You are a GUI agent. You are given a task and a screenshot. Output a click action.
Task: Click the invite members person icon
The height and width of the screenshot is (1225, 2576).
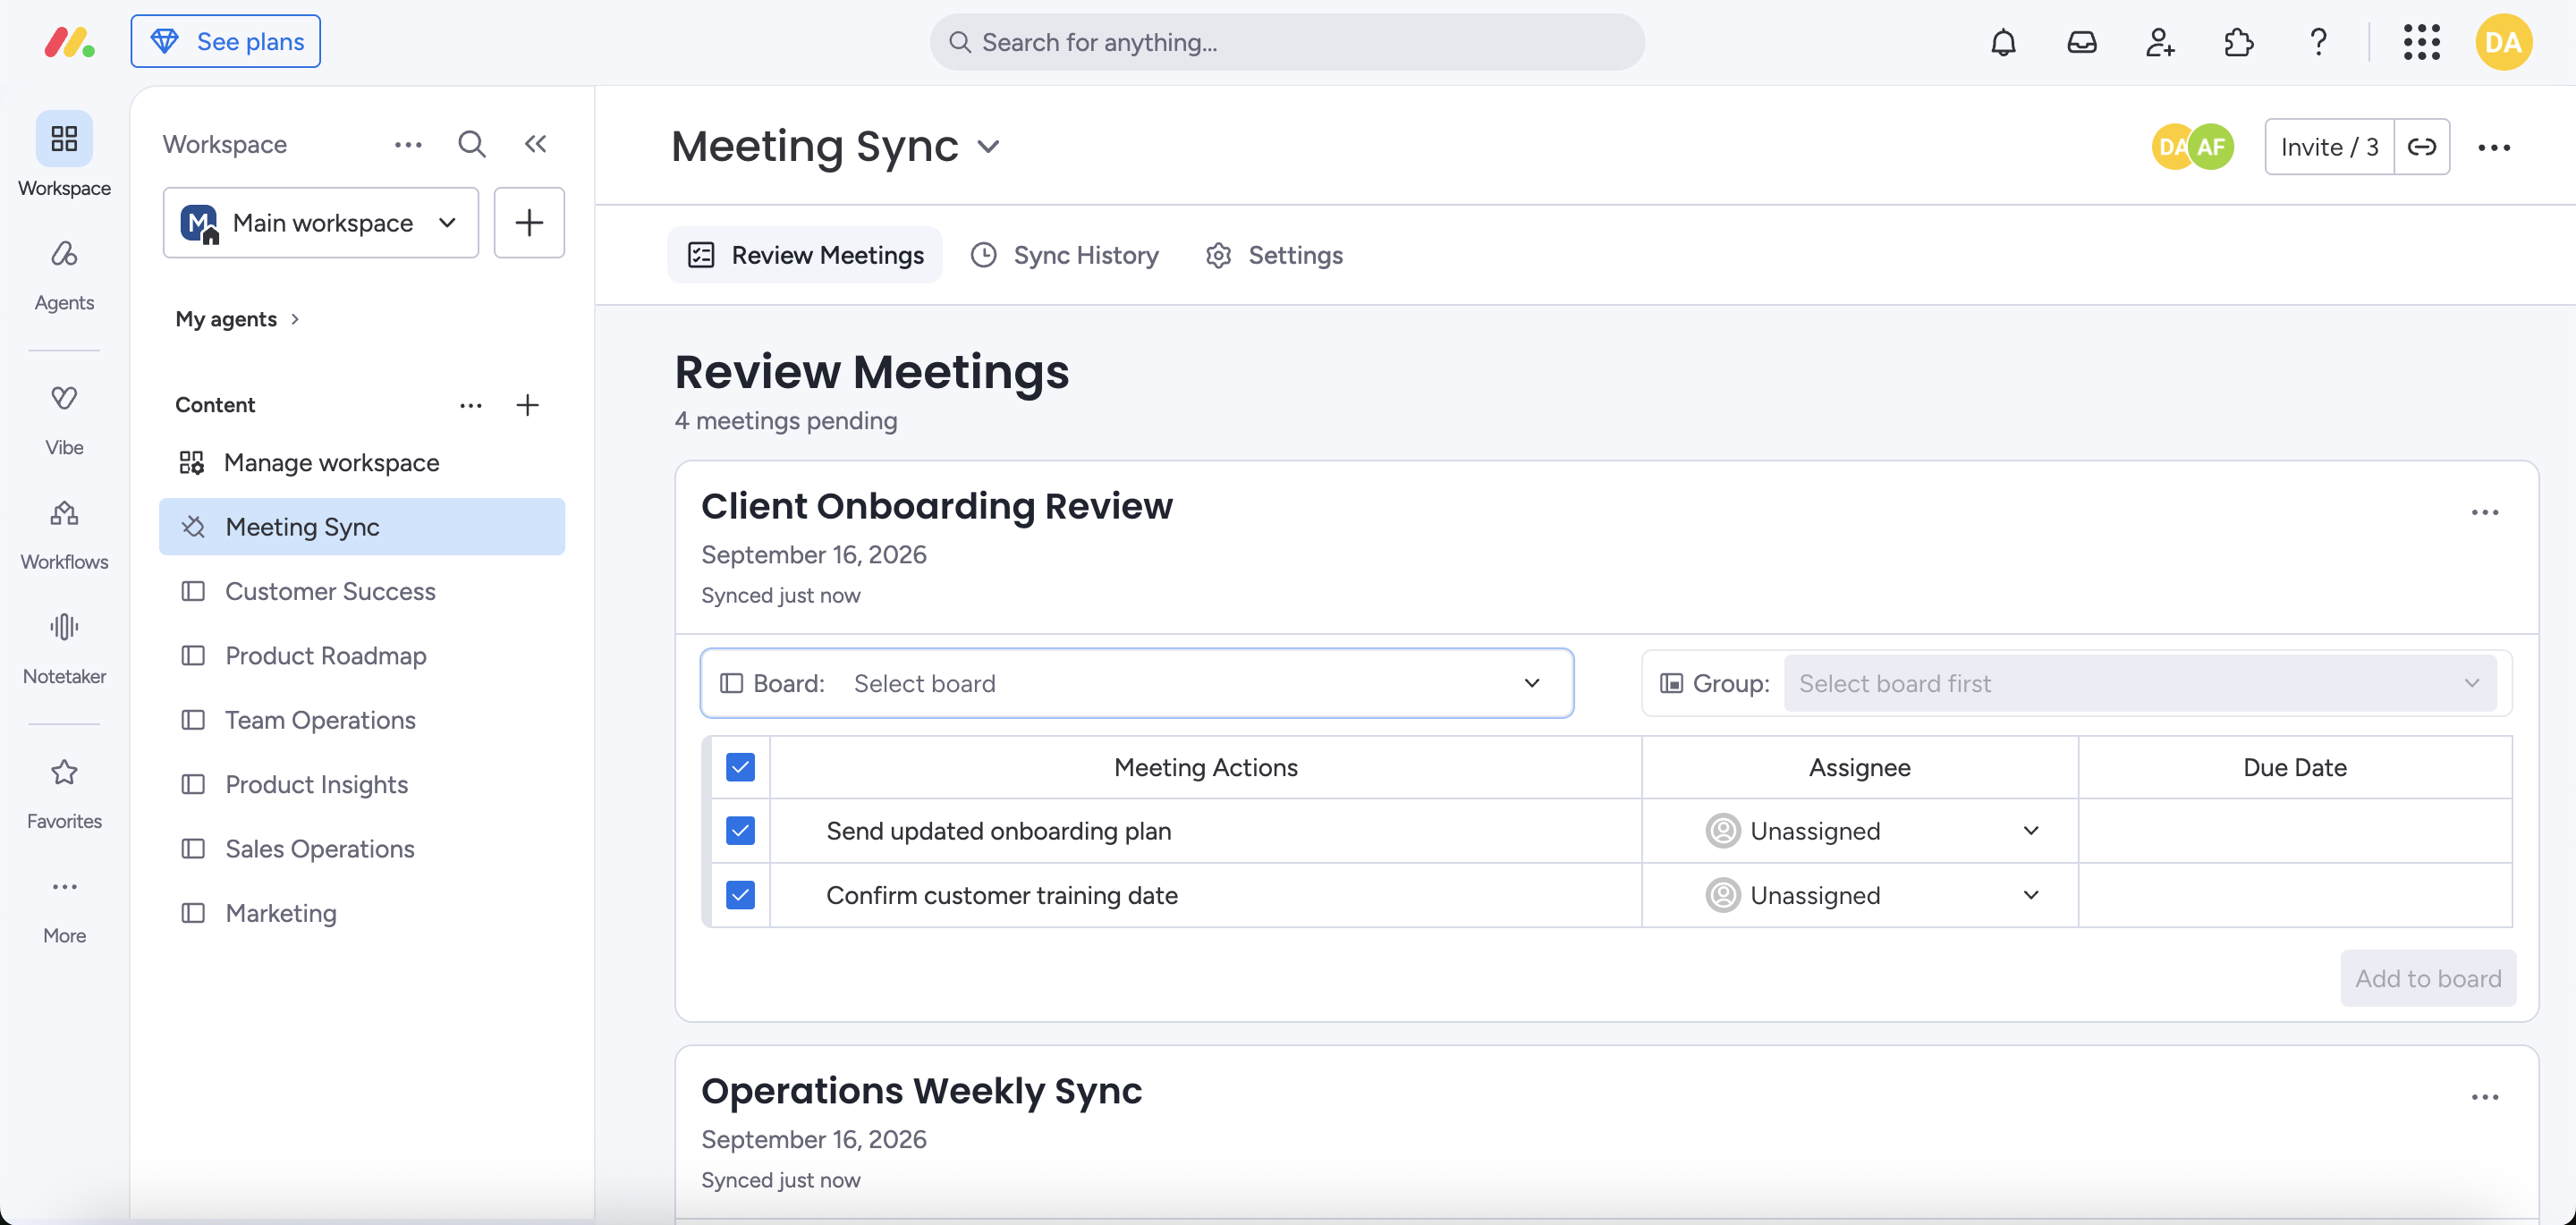click(2160, 42)
